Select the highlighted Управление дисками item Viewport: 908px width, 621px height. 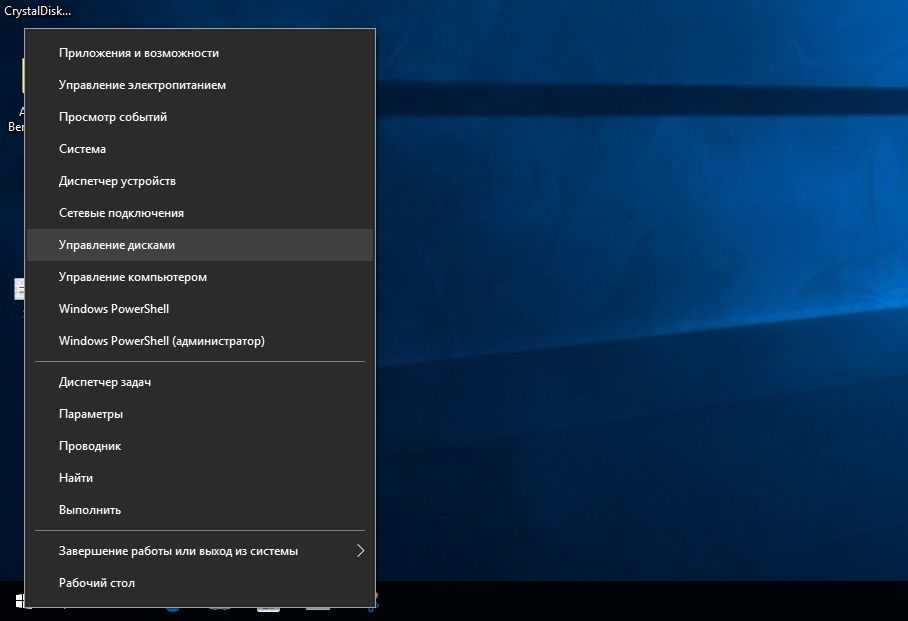(117, 245)
